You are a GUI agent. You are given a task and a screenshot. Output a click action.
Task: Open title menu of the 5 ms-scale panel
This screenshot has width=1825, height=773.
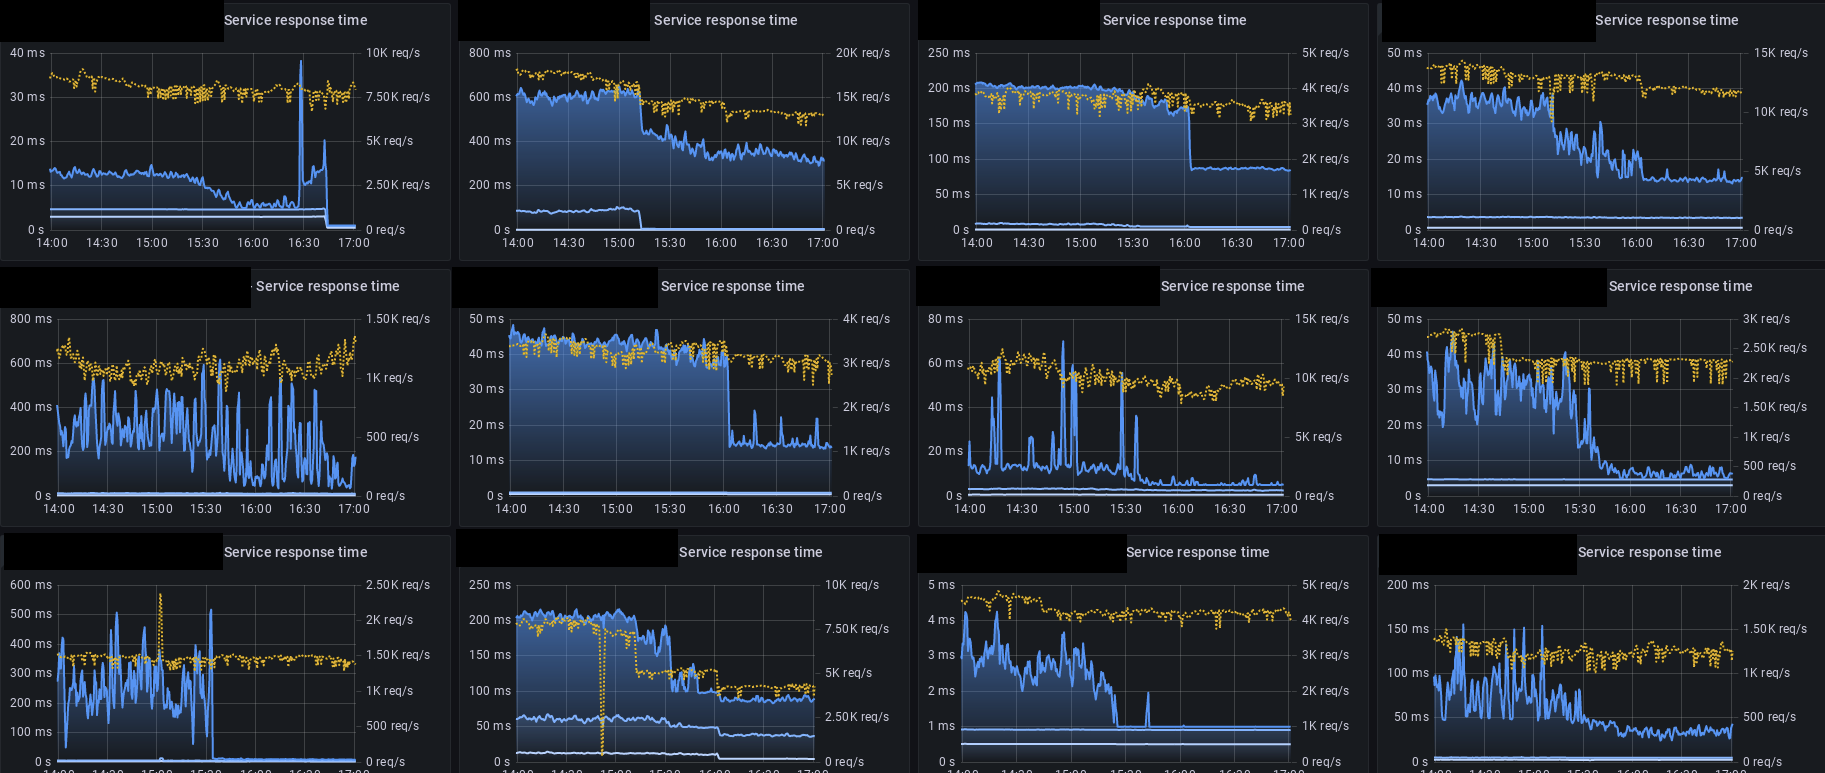[1197, 552]
